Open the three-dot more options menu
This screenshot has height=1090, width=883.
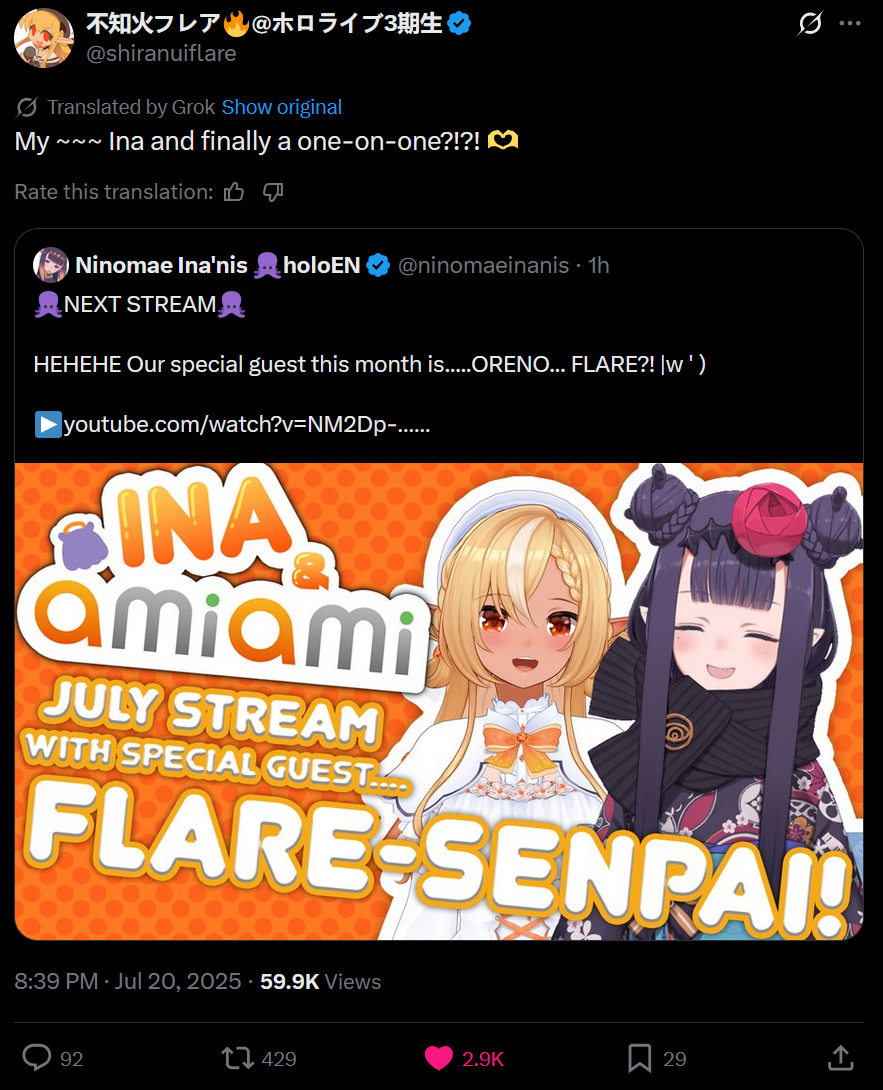pyautogui.click(x=850, y=24)
